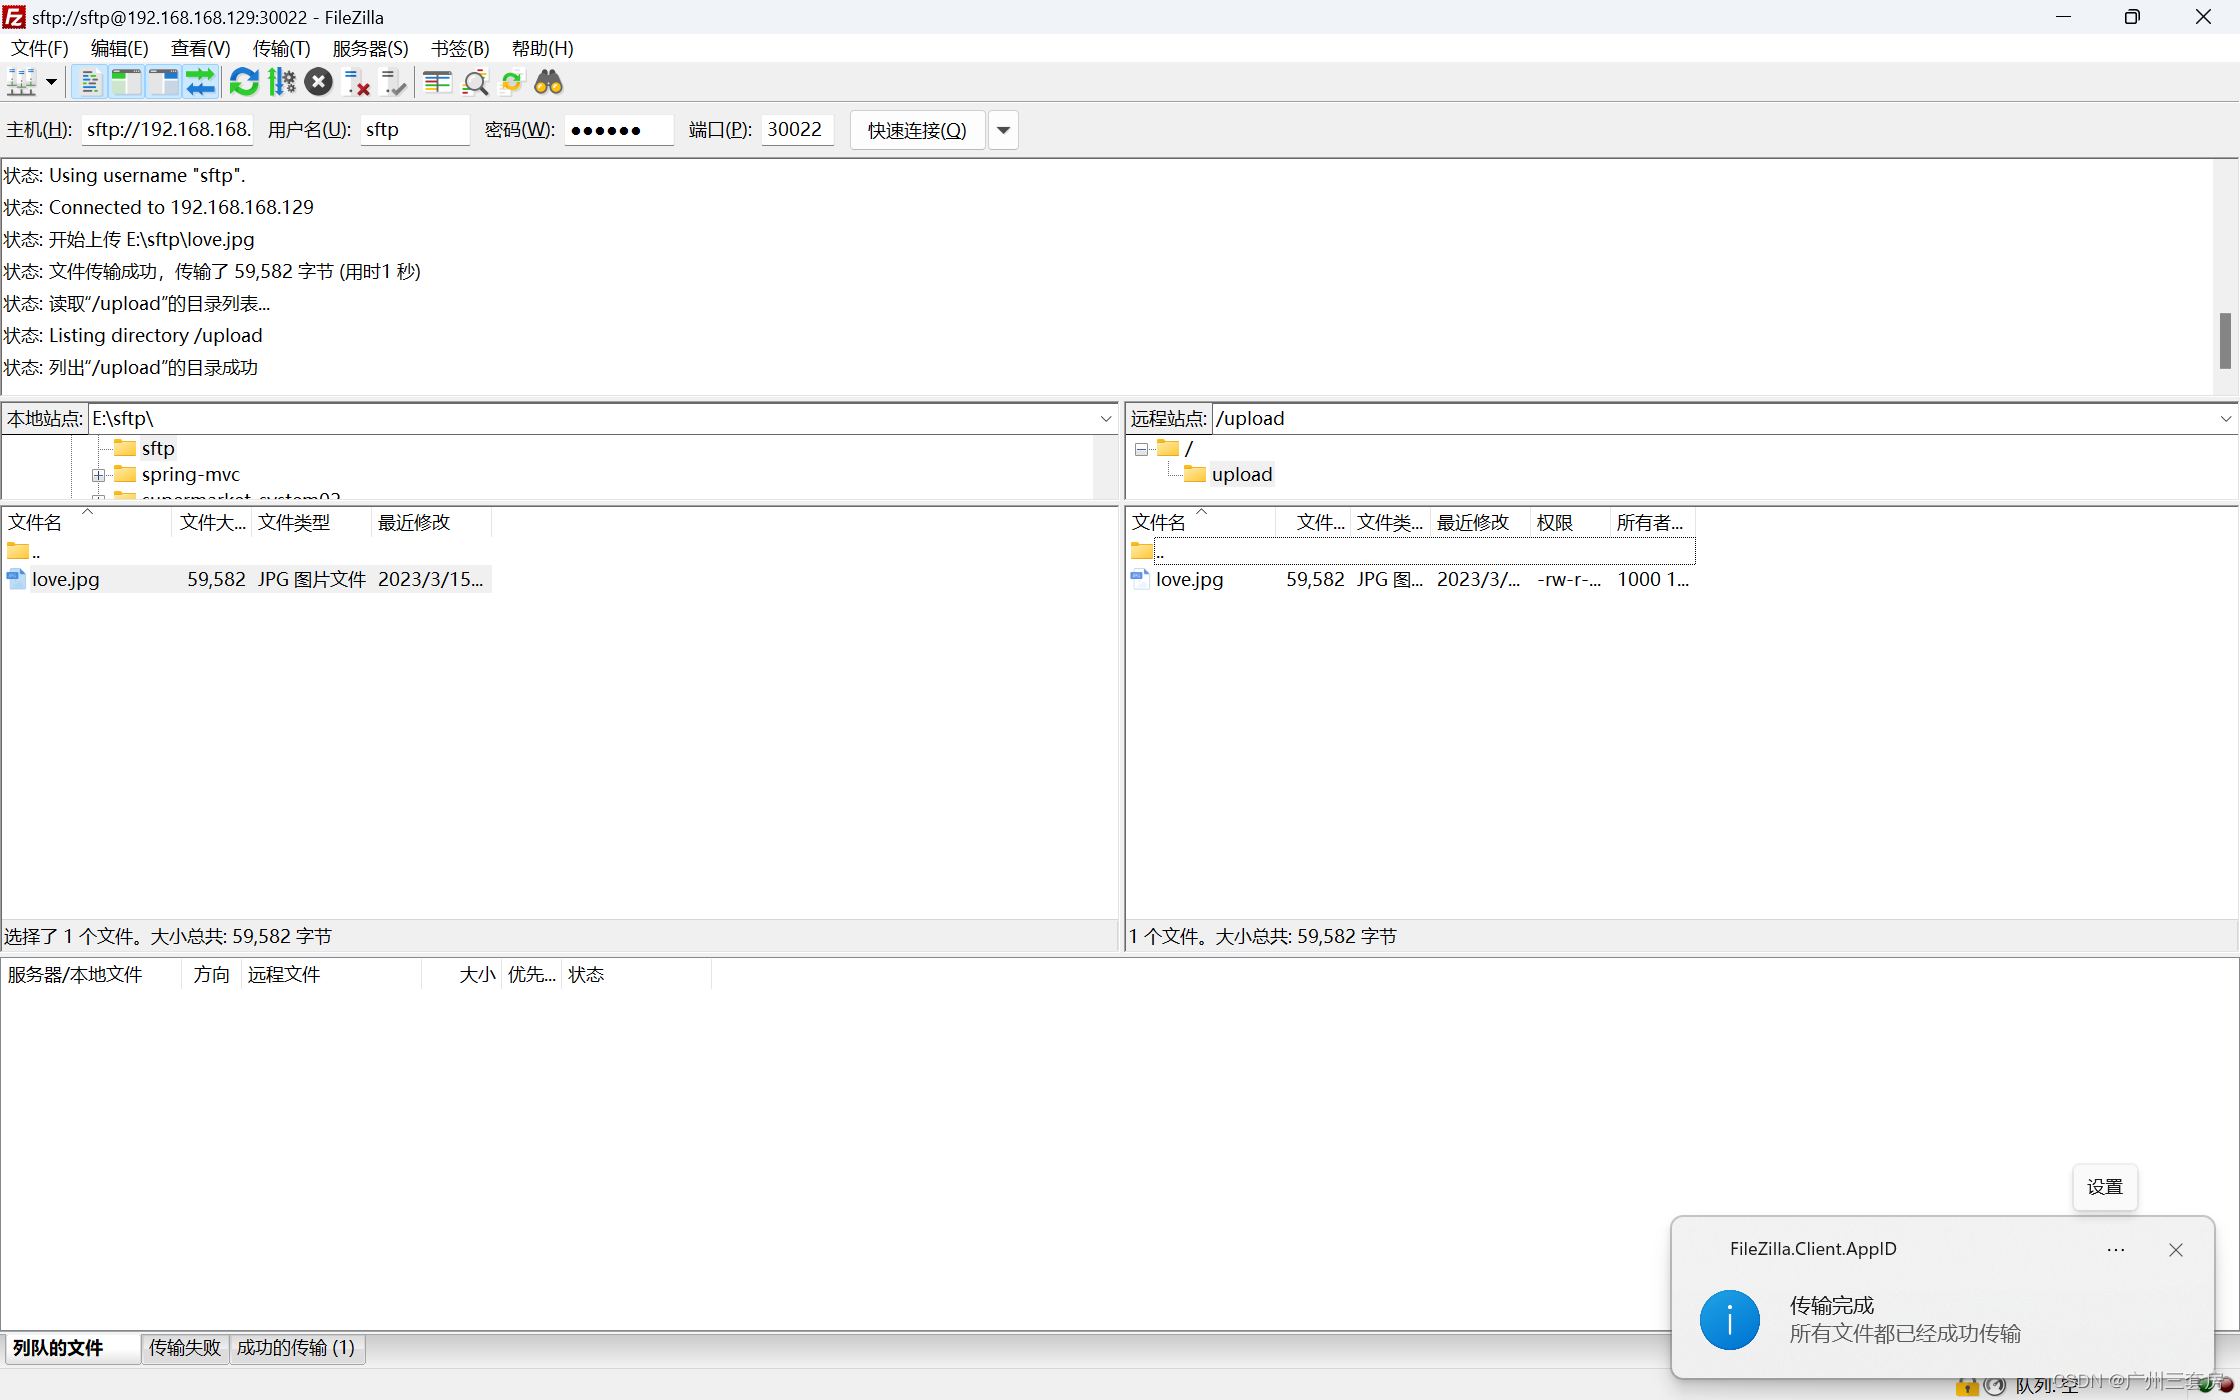2240x1400 pixels.
Task: Select the spring-mvc folder in local tree
Action: (190, 475)
